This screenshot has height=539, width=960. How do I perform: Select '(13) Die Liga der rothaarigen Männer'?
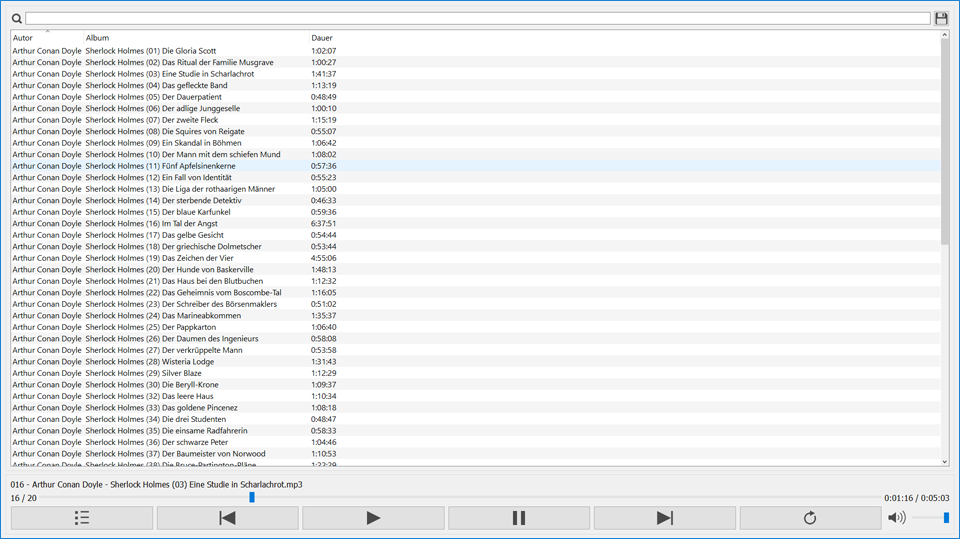pos(476,189)
